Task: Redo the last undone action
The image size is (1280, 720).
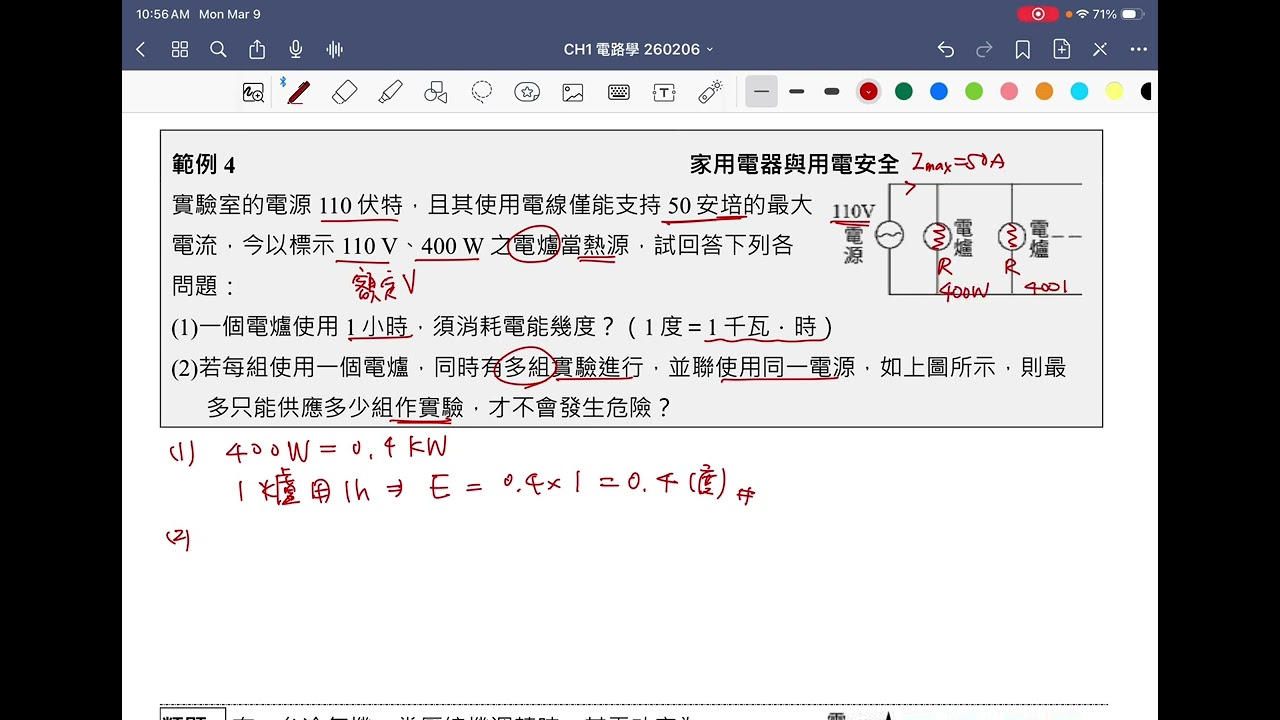Action: (984, 49)
